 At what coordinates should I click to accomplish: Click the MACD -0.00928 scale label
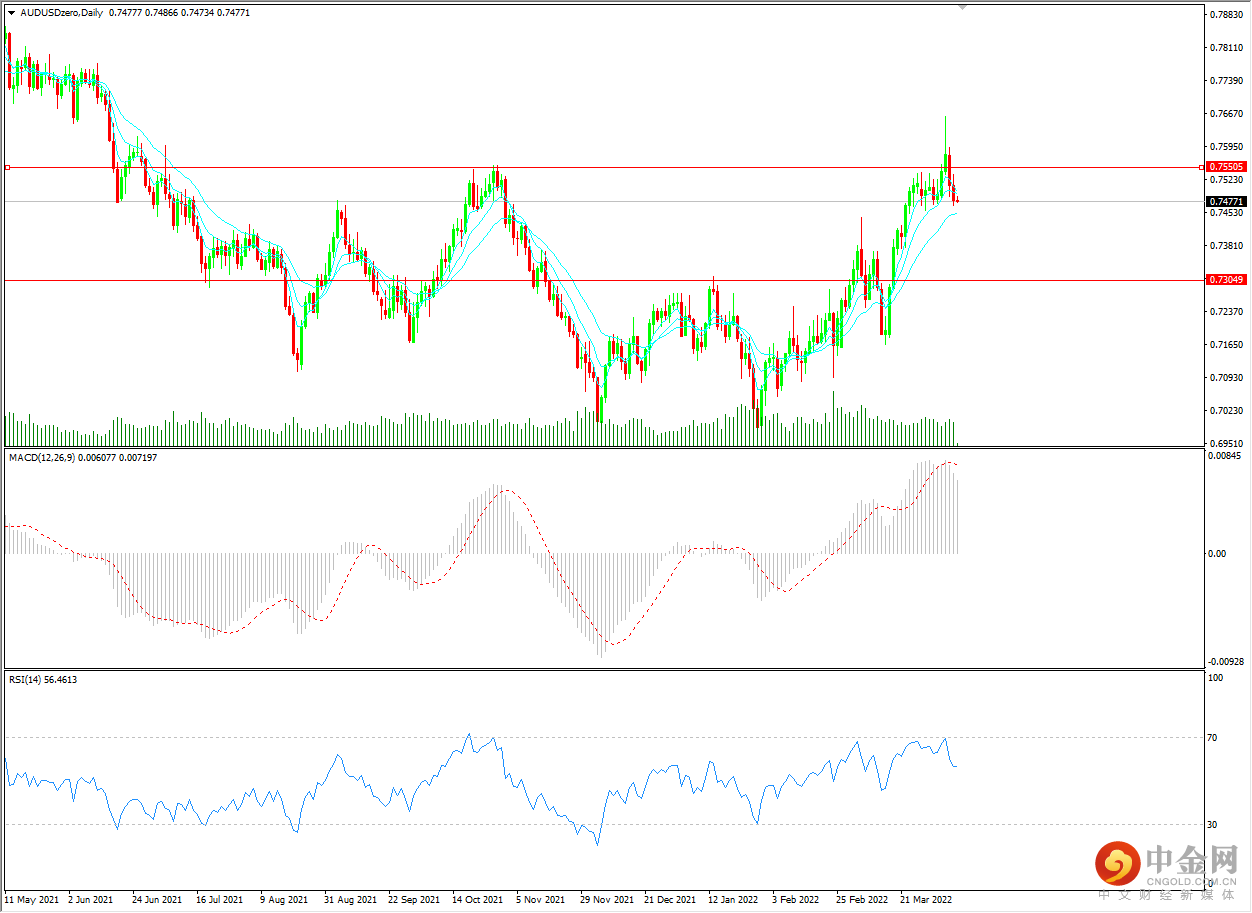(1227, 661)
